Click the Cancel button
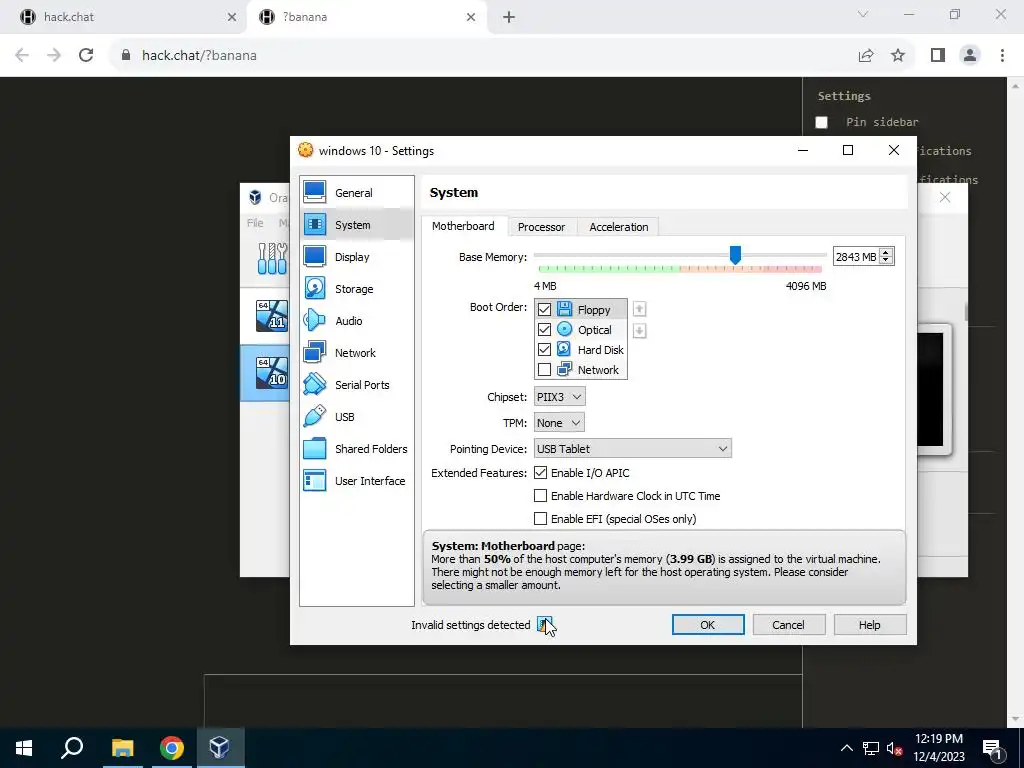The width and height of the screenshot is (1024, 768). [x=788, y=625]
